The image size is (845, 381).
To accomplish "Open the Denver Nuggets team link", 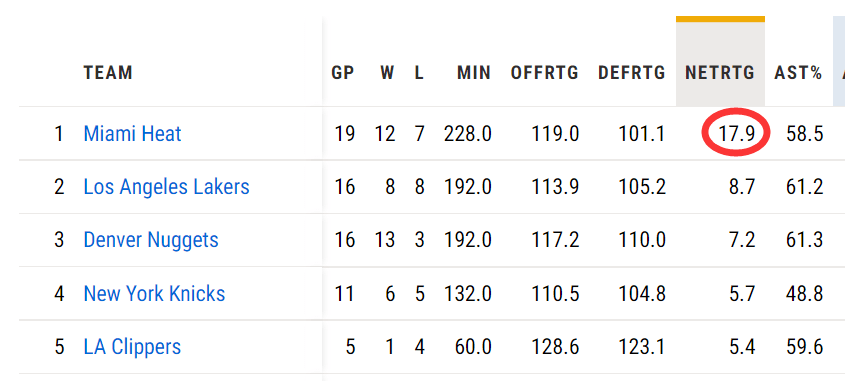I will click(x=151, y=240).
